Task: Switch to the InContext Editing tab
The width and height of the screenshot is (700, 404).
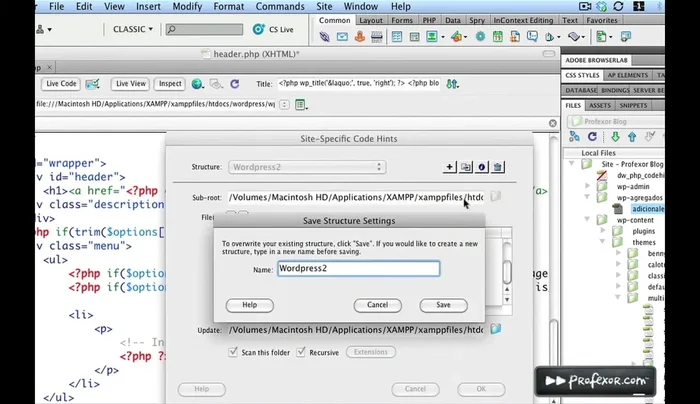Action: (523, 21)
